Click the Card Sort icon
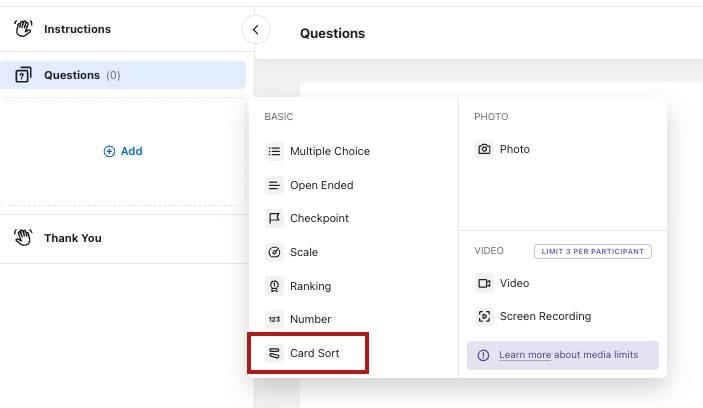The height and width of the screenshot is (408, 703). (274, 353)
